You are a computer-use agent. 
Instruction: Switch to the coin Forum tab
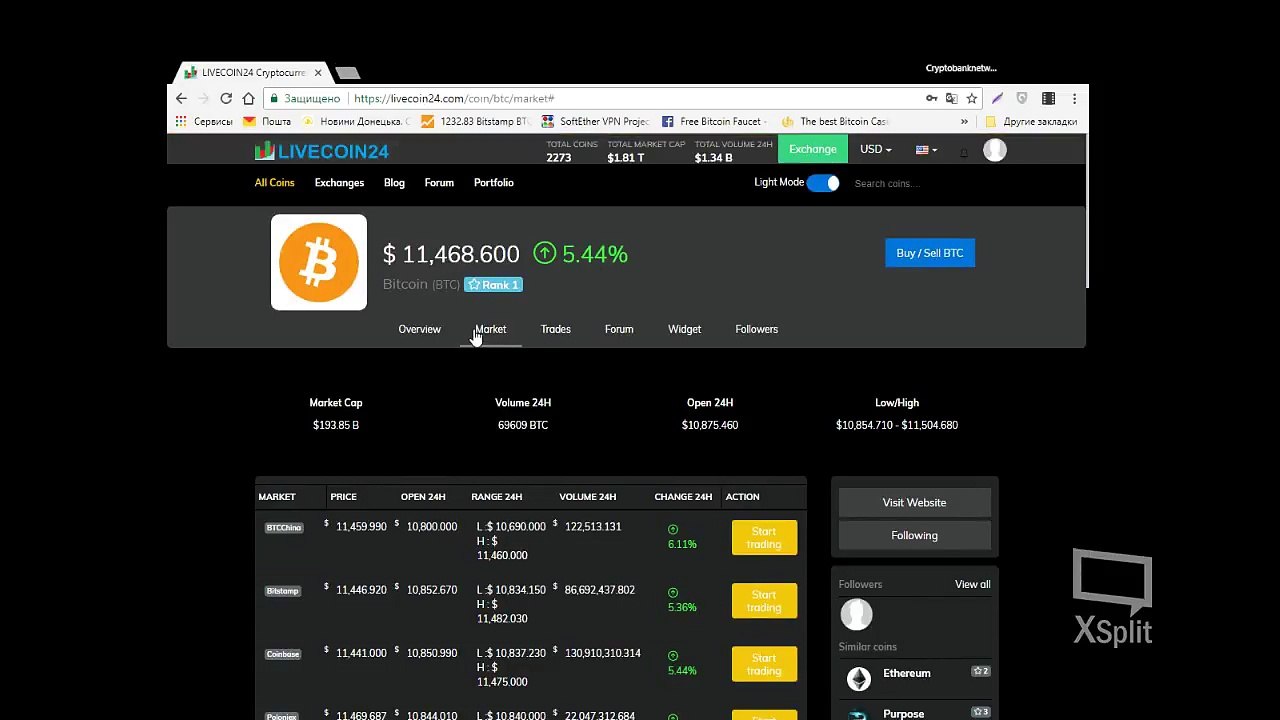(619, 329)
